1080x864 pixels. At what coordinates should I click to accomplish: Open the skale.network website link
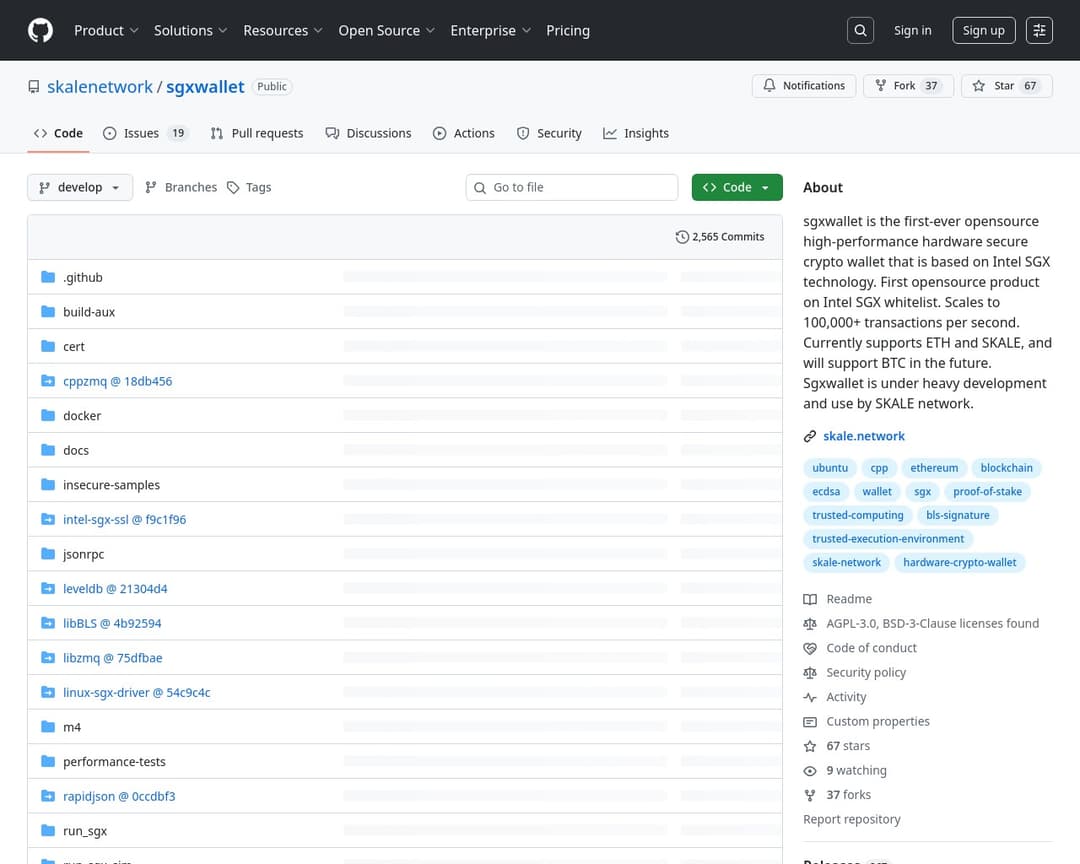click(x=863, y=436)
